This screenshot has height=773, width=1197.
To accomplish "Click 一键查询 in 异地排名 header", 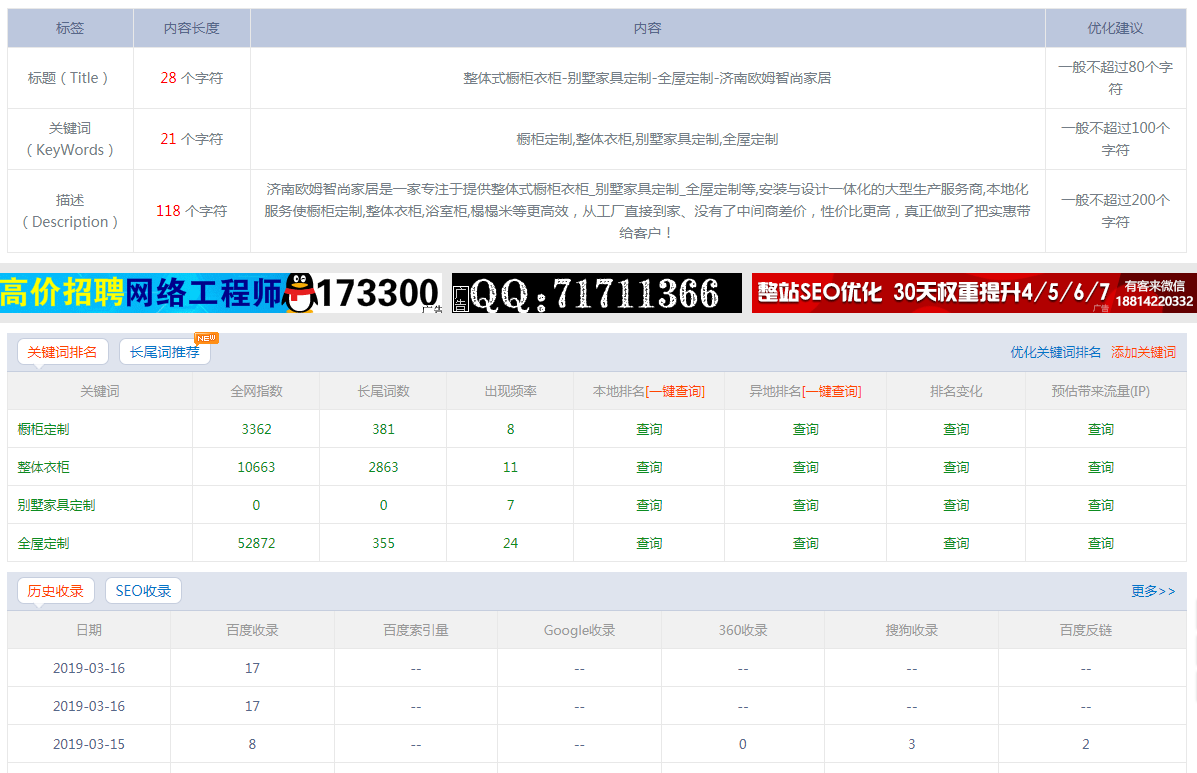I will pyautogui.click(x=832, y=391).
